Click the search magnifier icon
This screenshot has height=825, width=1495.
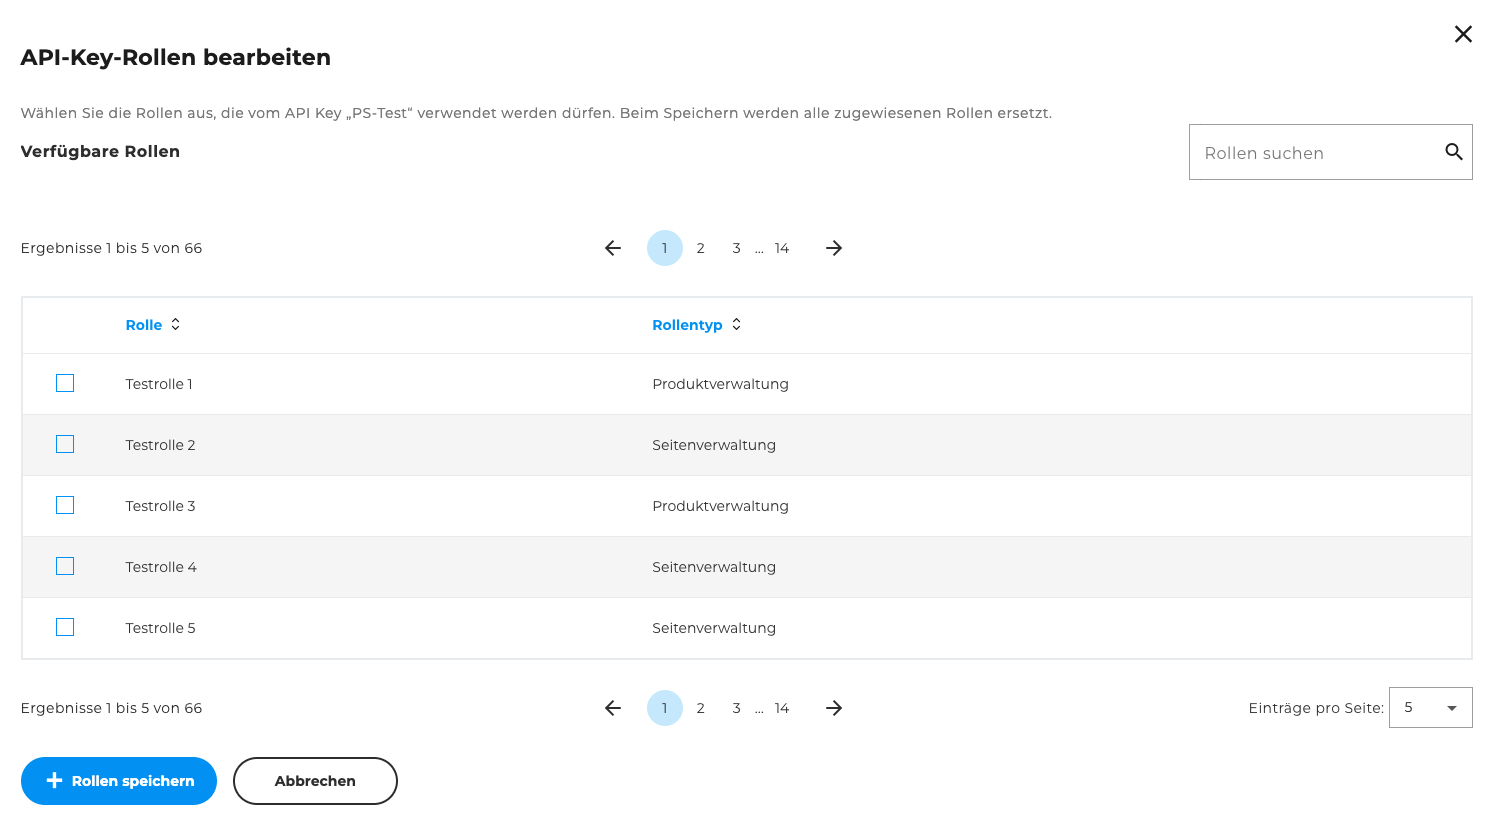(1454, 152)
